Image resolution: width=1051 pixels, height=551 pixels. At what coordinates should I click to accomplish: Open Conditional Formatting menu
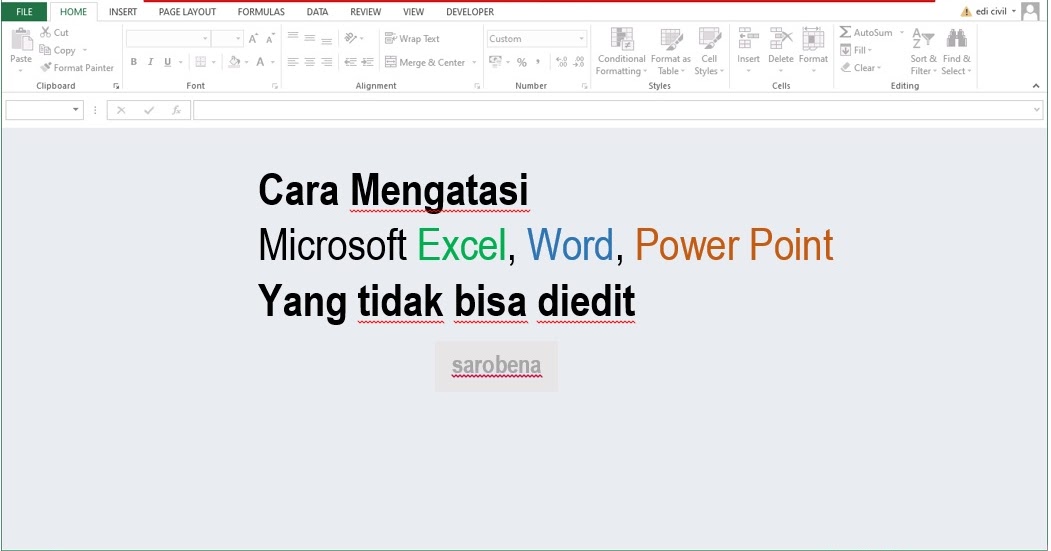(x=621, y=52)
